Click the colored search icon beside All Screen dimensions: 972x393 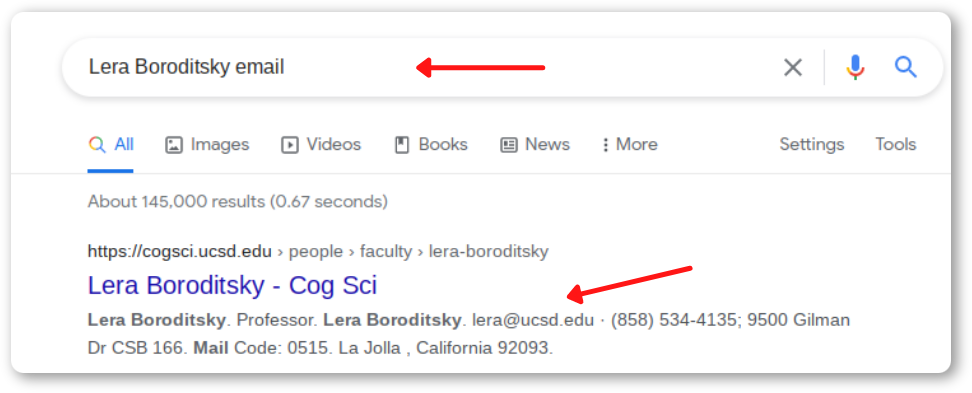(x=97, y=145)
